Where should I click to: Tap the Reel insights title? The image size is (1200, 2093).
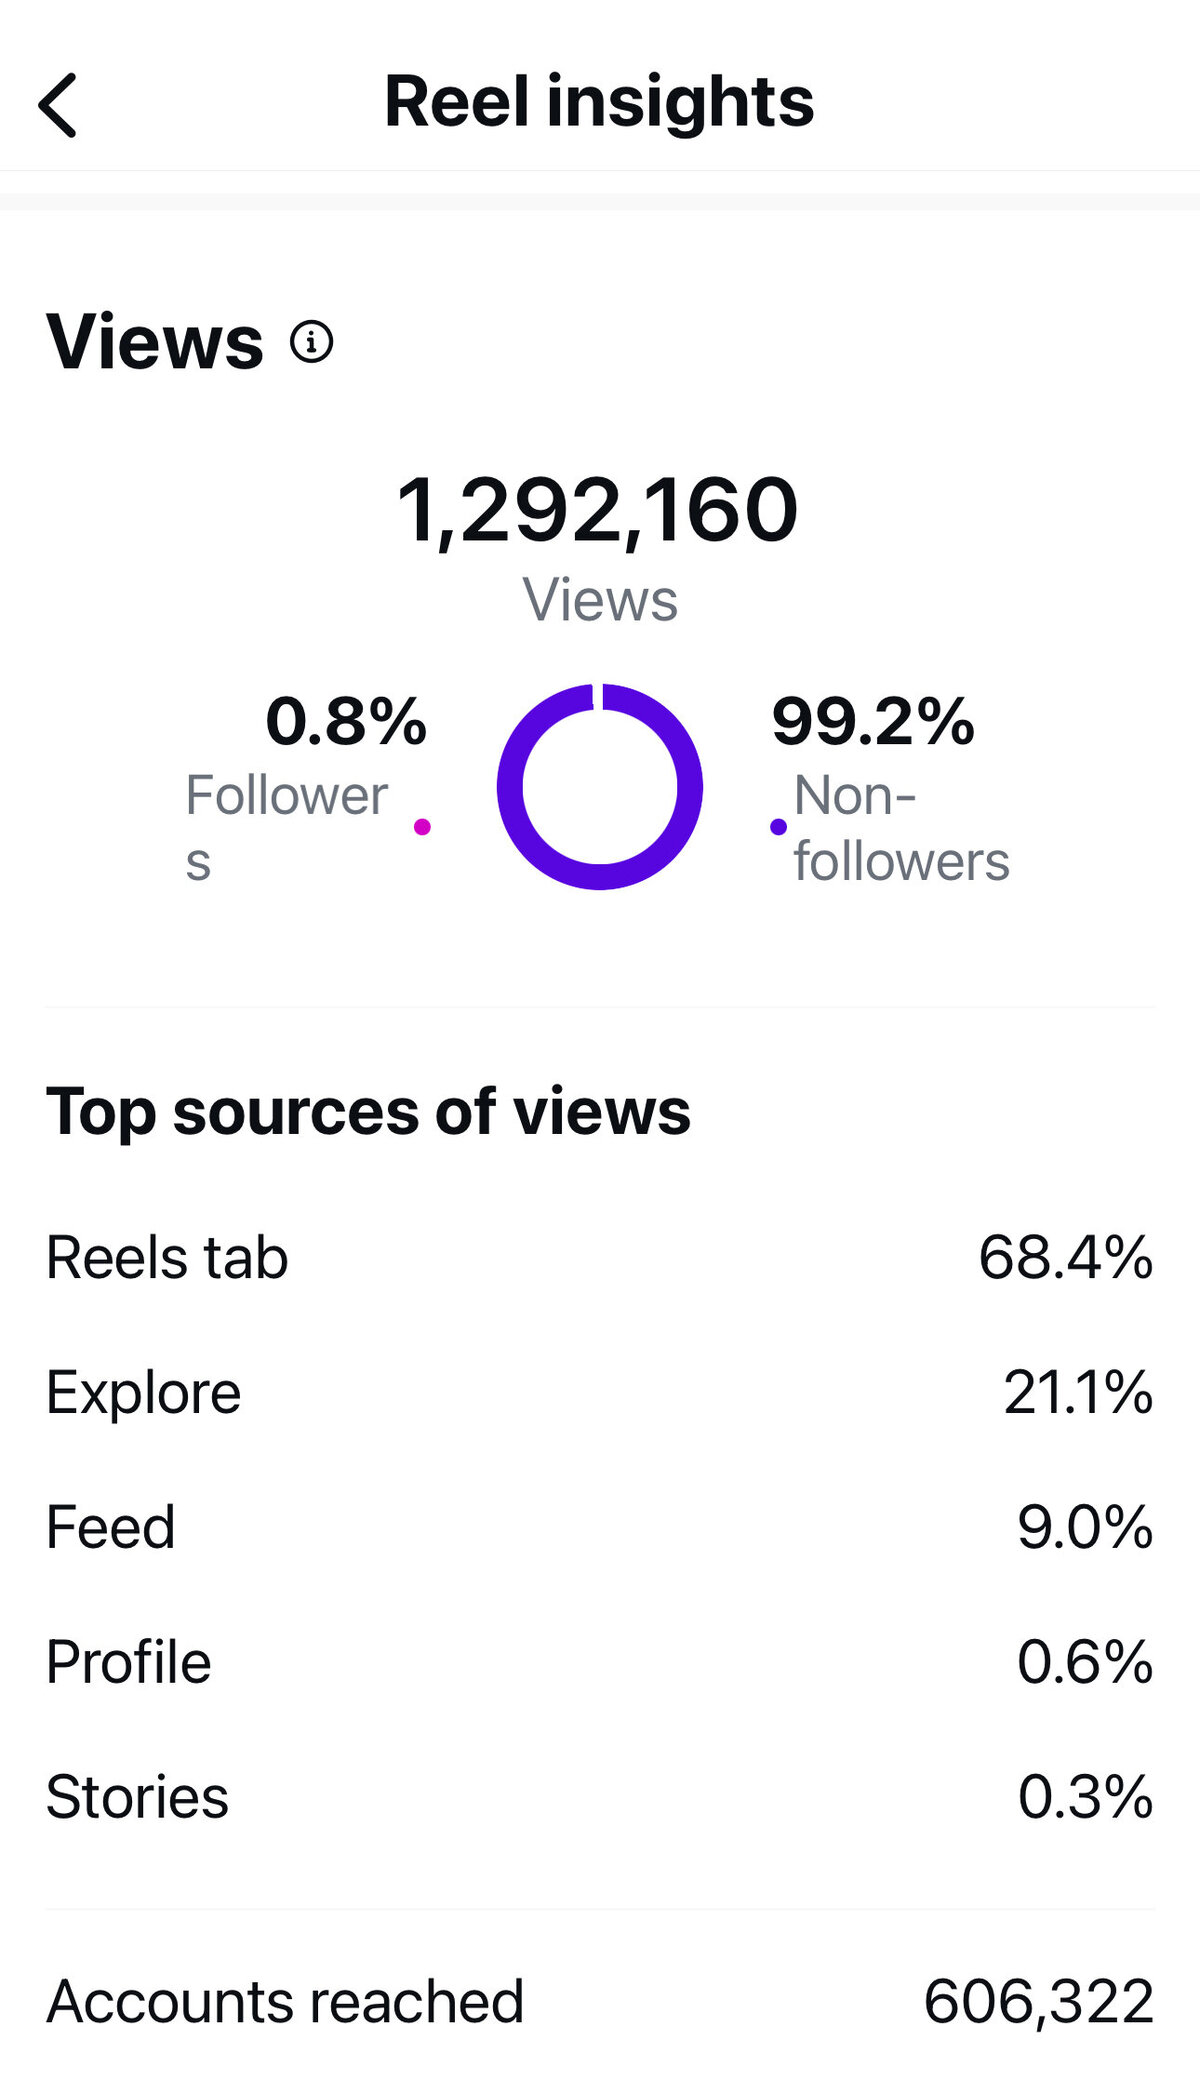coord(599,102)
